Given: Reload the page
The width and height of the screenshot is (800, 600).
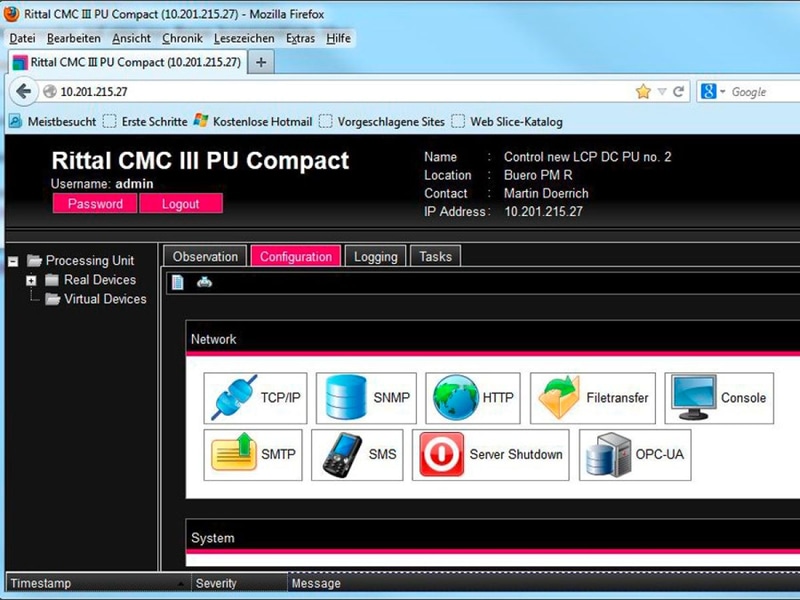Looking at the screenshot, I should [x=678, y=92].
